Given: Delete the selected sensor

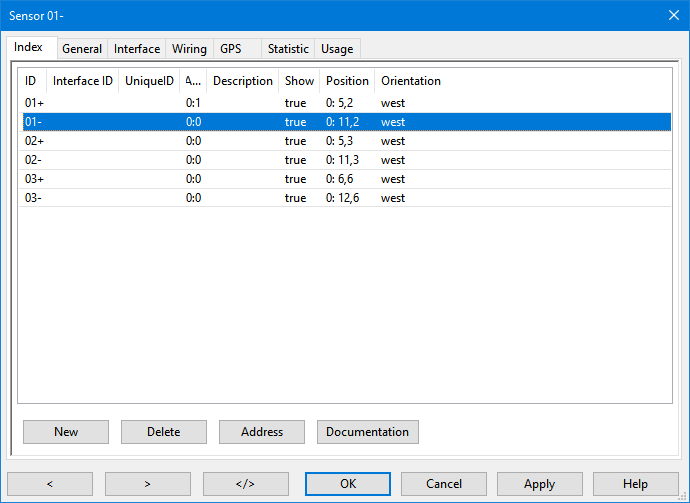Looking at the screenshot, I should point(164,432).
